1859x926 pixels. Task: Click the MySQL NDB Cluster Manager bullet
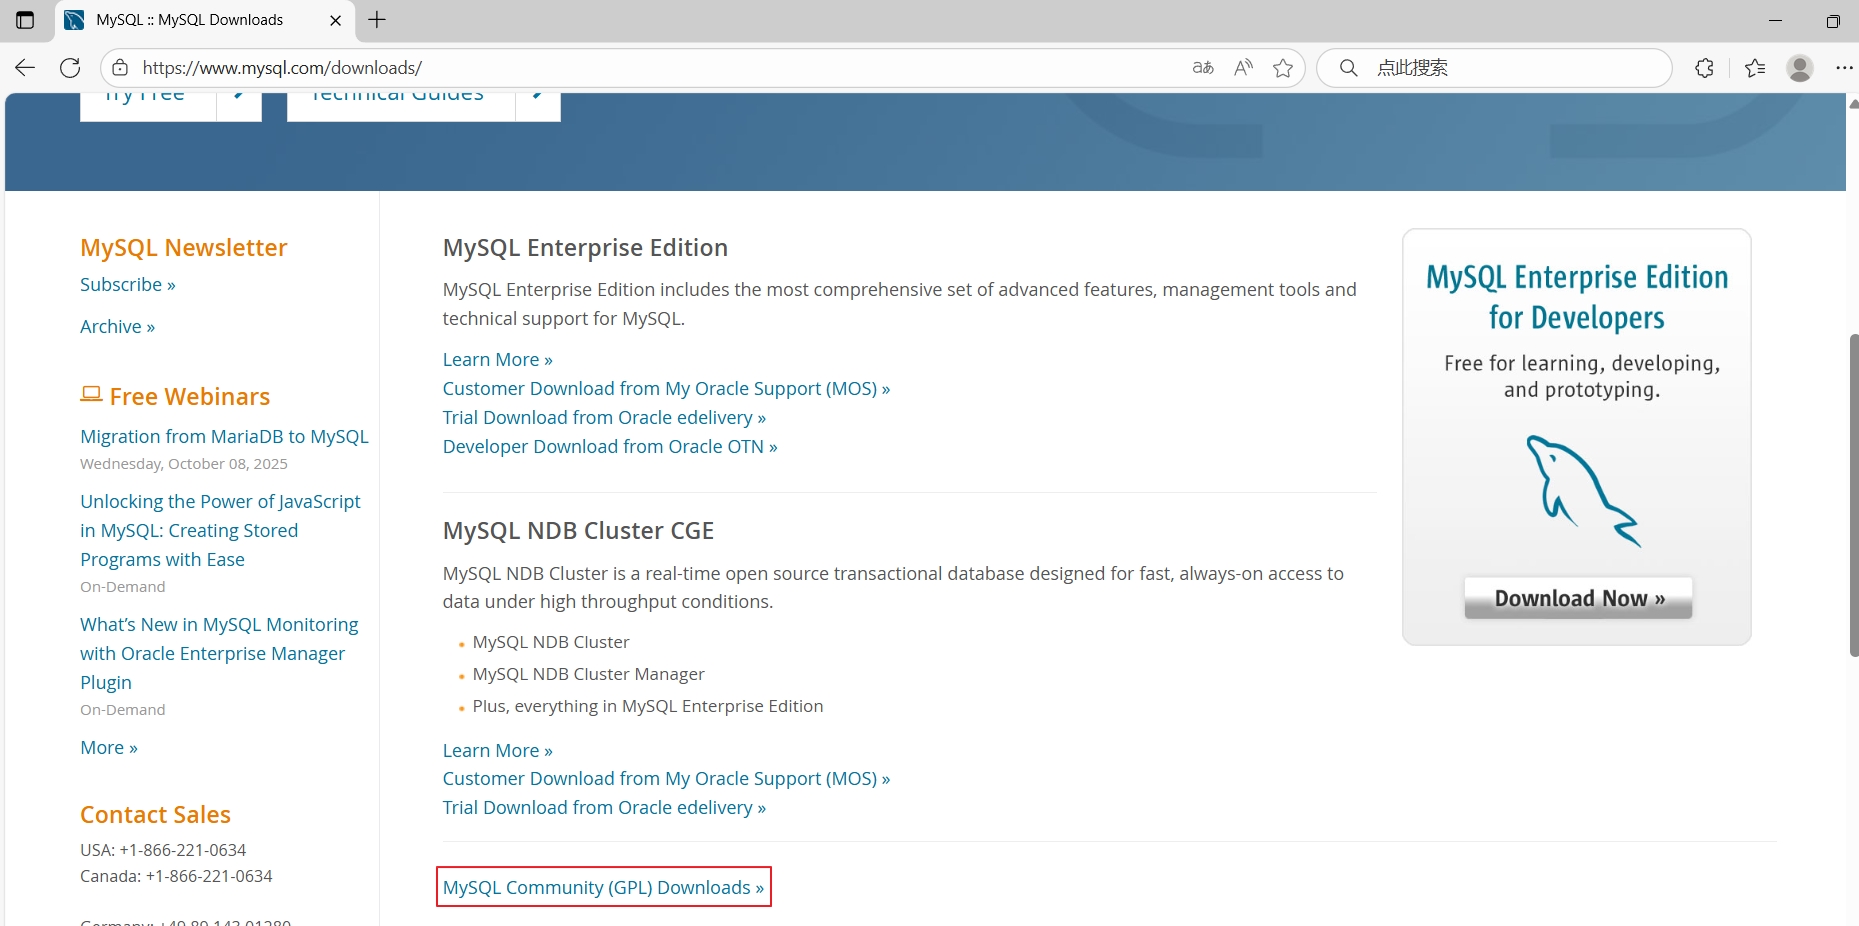588,674
